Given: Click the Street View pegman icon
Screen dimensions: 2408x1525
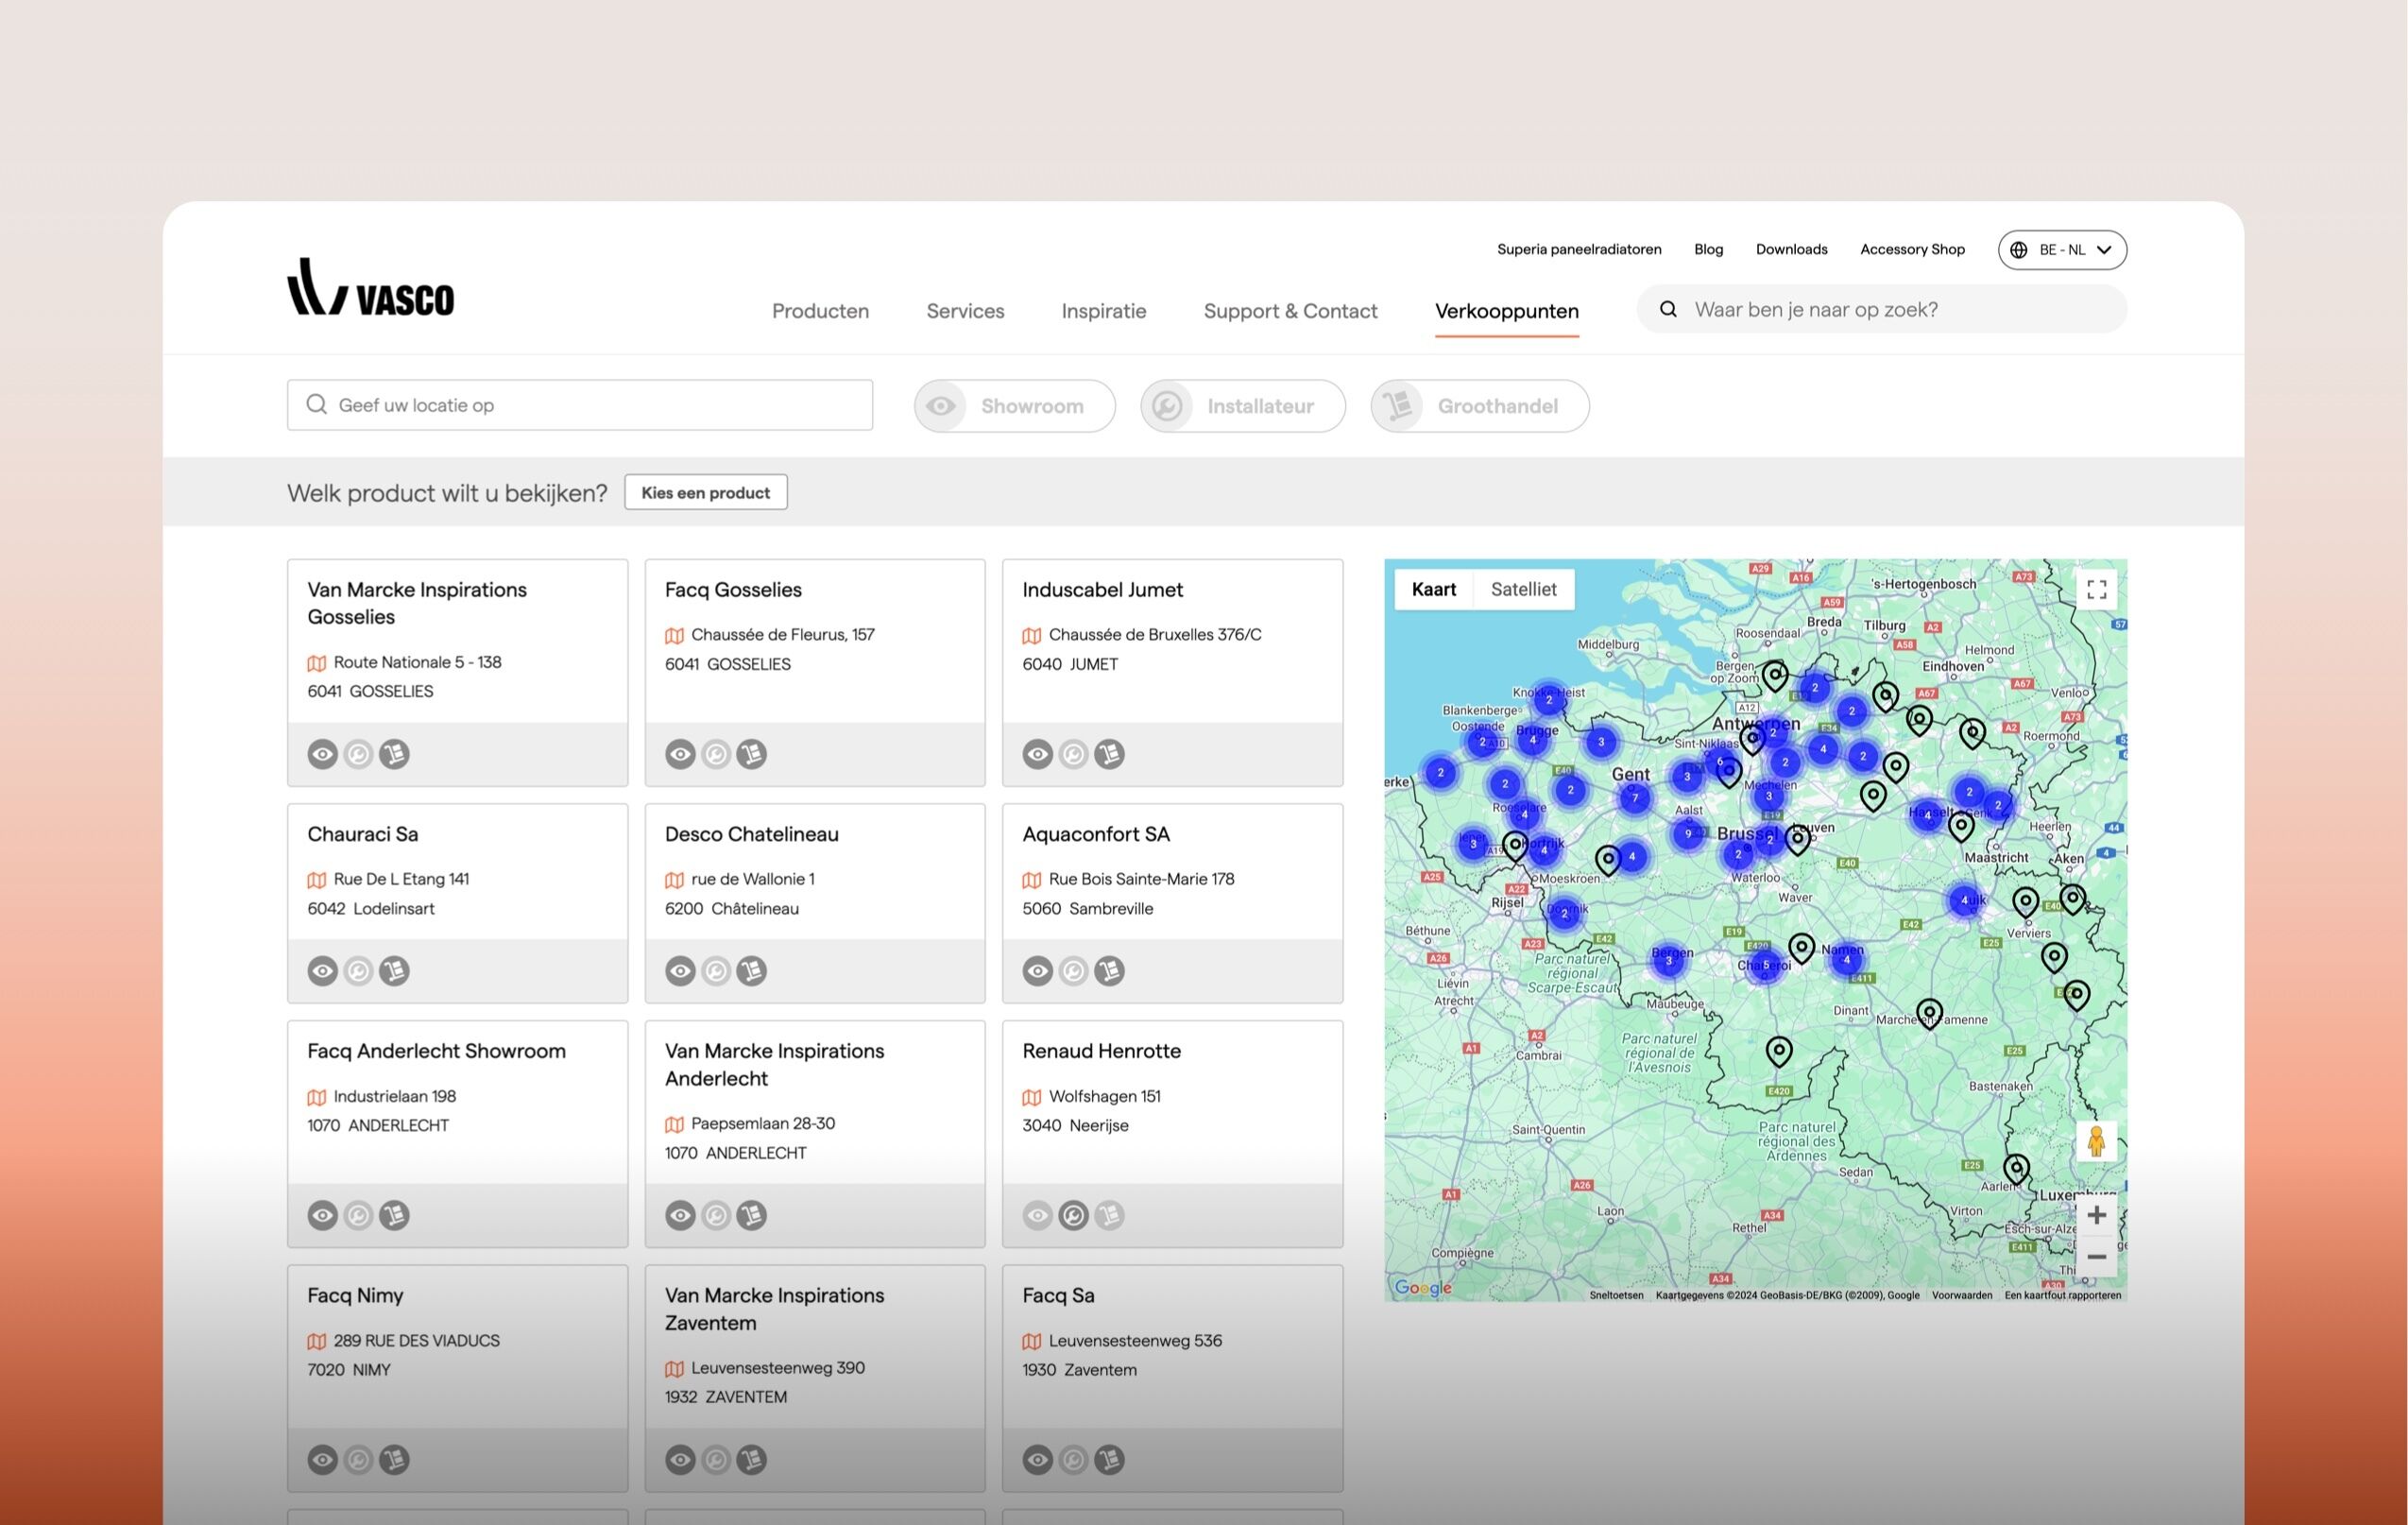Looking at the screenshot, I should click(x=2096, y=1141).
